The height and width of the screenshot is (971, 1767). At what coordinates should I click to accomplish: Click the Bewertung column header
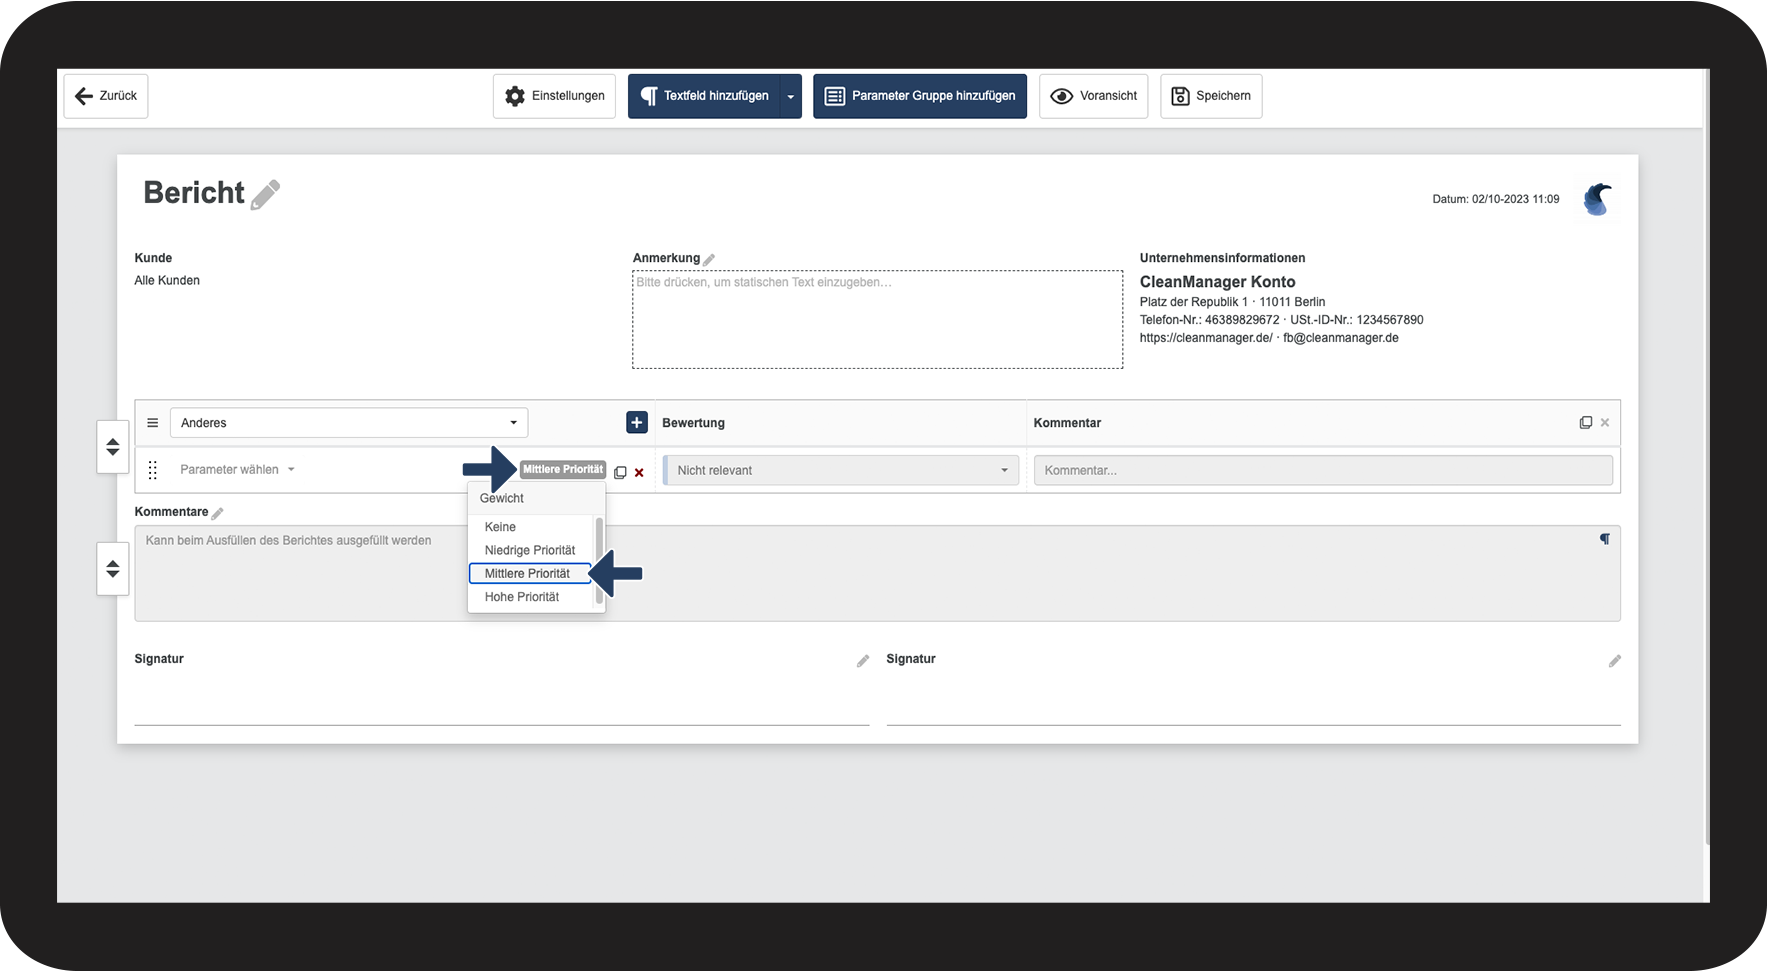(x=693, y=423)
